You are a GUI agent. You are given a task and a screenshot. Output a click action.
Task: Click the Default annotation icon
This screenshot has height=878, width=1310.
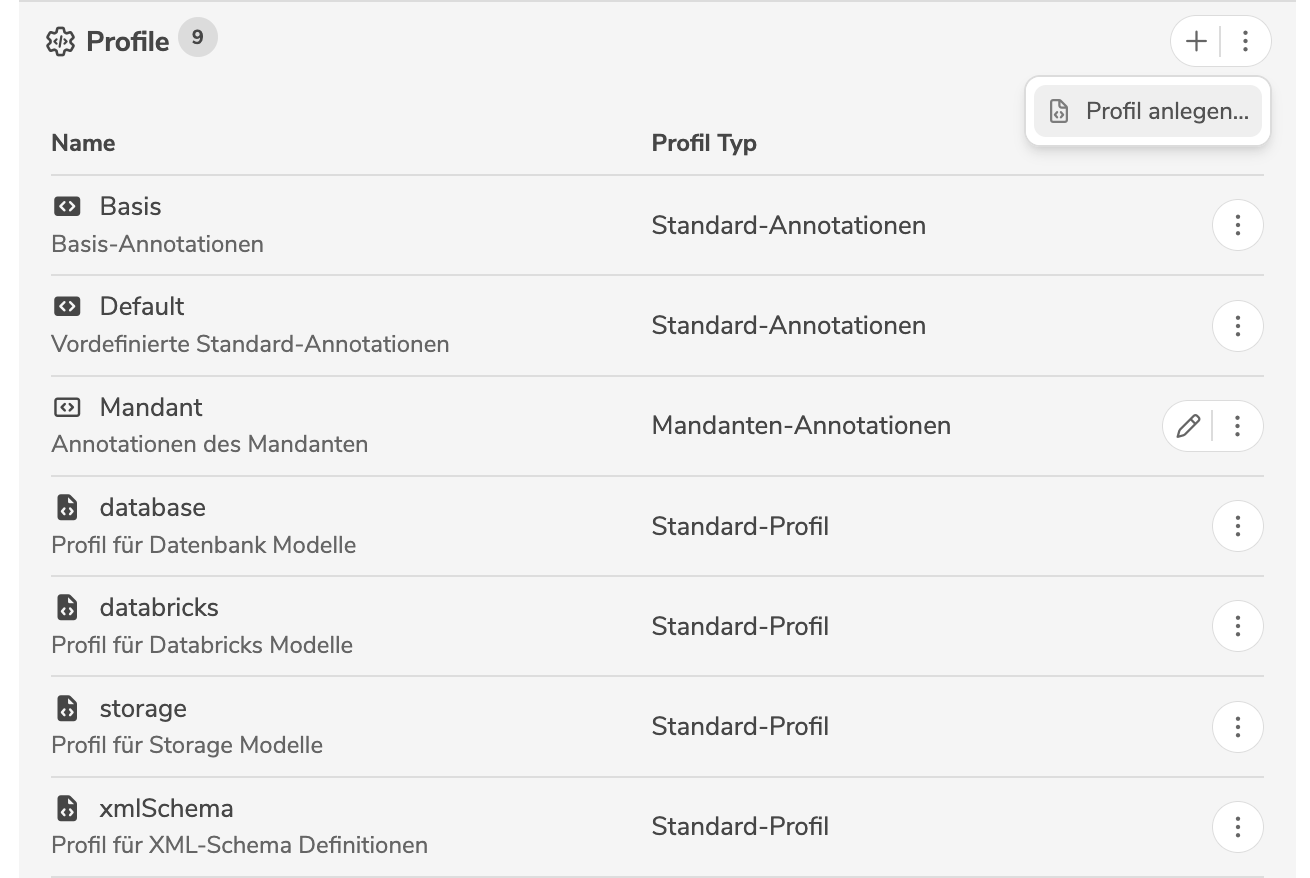click(66, 307)
